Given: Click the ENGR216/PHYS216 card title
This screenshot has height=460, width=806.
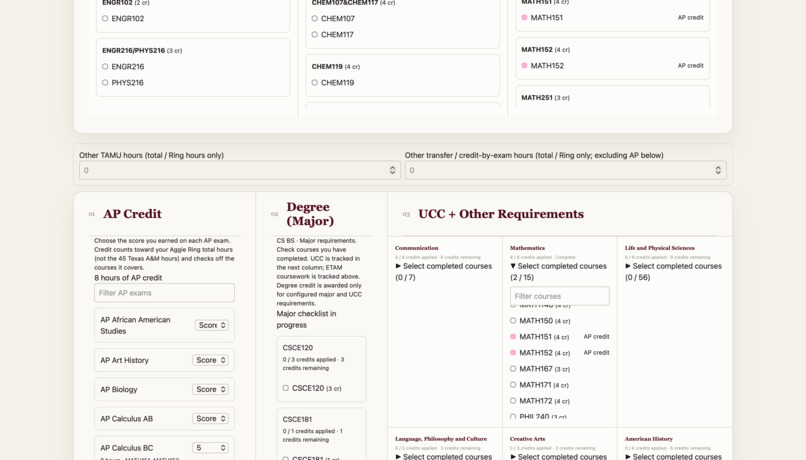Looking at the screenshot, I should pos(142,50).
